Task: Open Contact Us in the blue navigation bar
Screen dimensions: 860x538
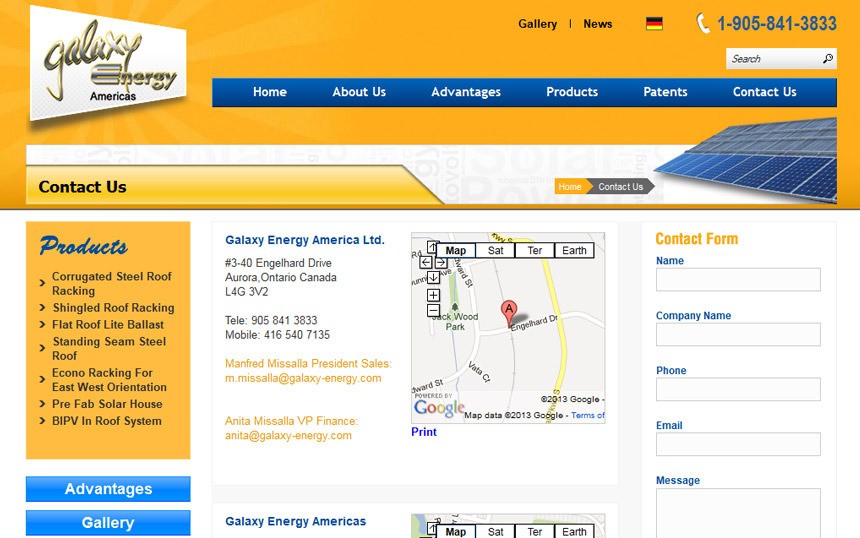Action: pyautogui.click(x=765, y=92)
